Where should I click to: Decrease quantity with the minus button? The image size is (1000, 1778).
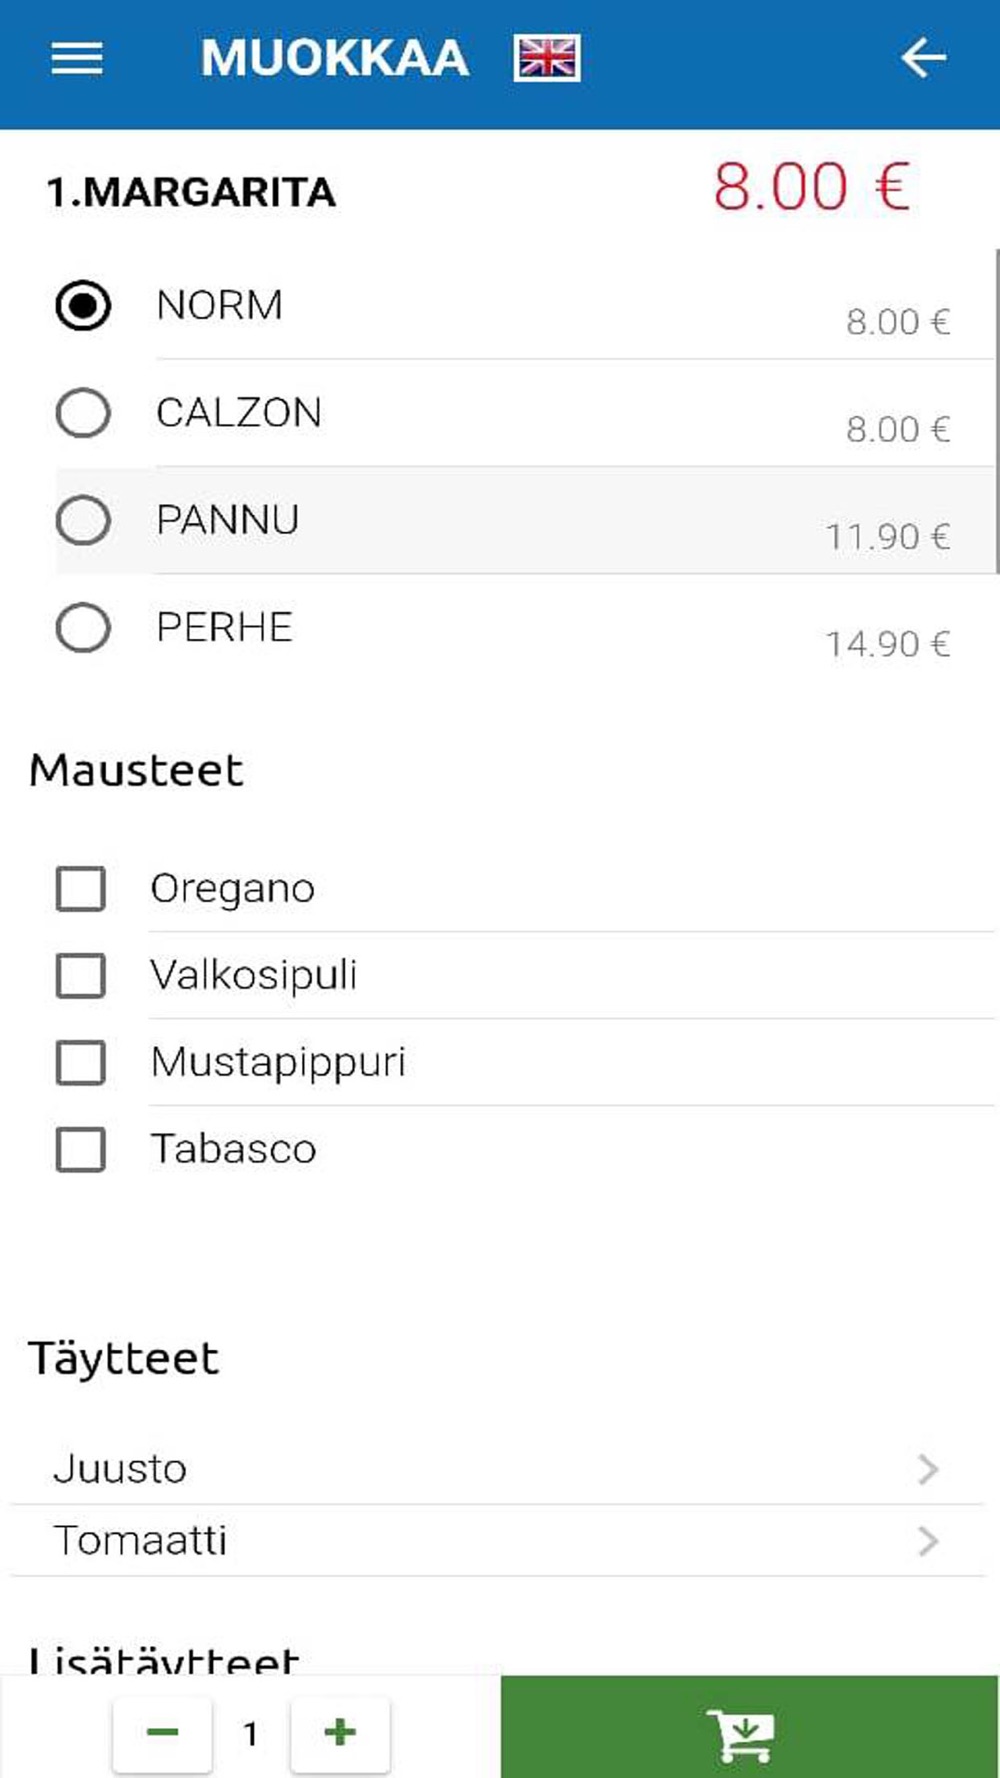coord(162,1732)
